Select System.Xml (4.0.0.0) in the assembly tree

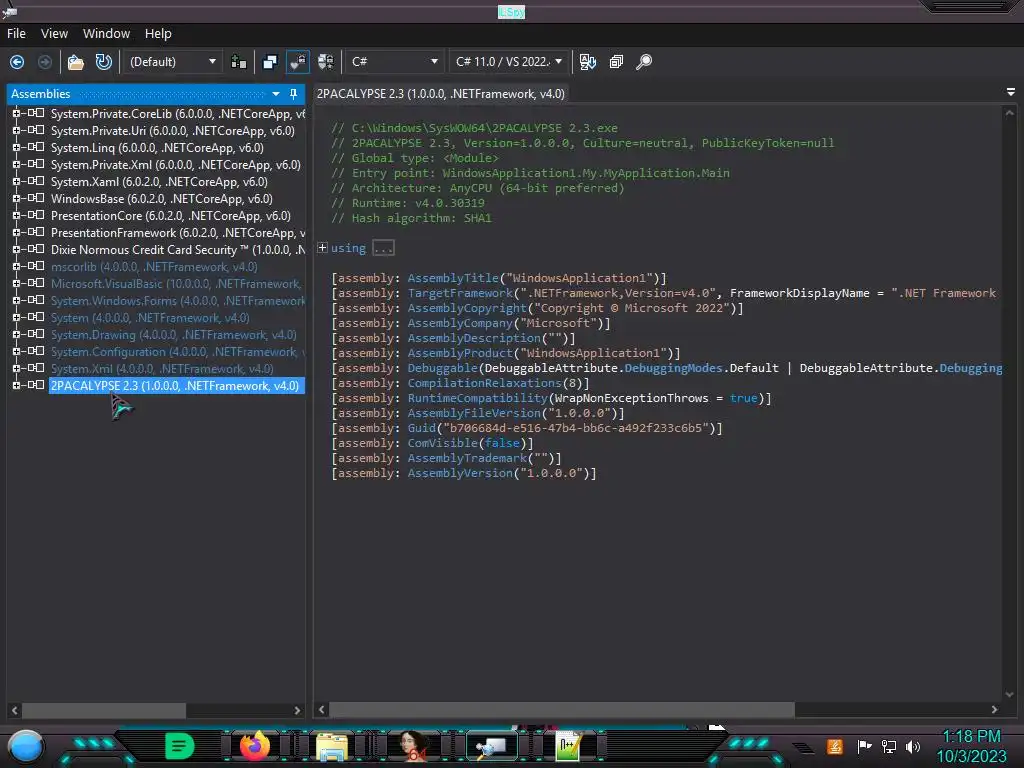click(162, 368)
